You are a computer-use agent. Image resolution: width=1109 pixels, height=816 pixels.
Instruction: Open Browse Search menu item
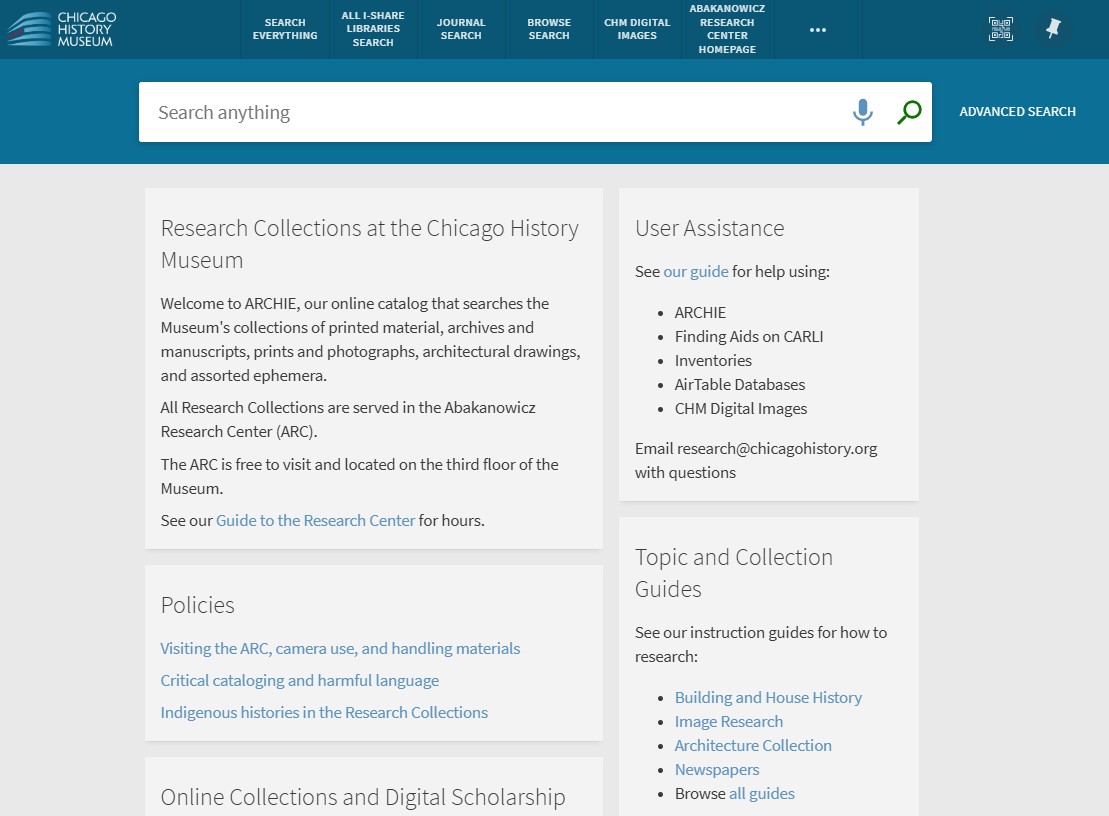tap(549, 29)
